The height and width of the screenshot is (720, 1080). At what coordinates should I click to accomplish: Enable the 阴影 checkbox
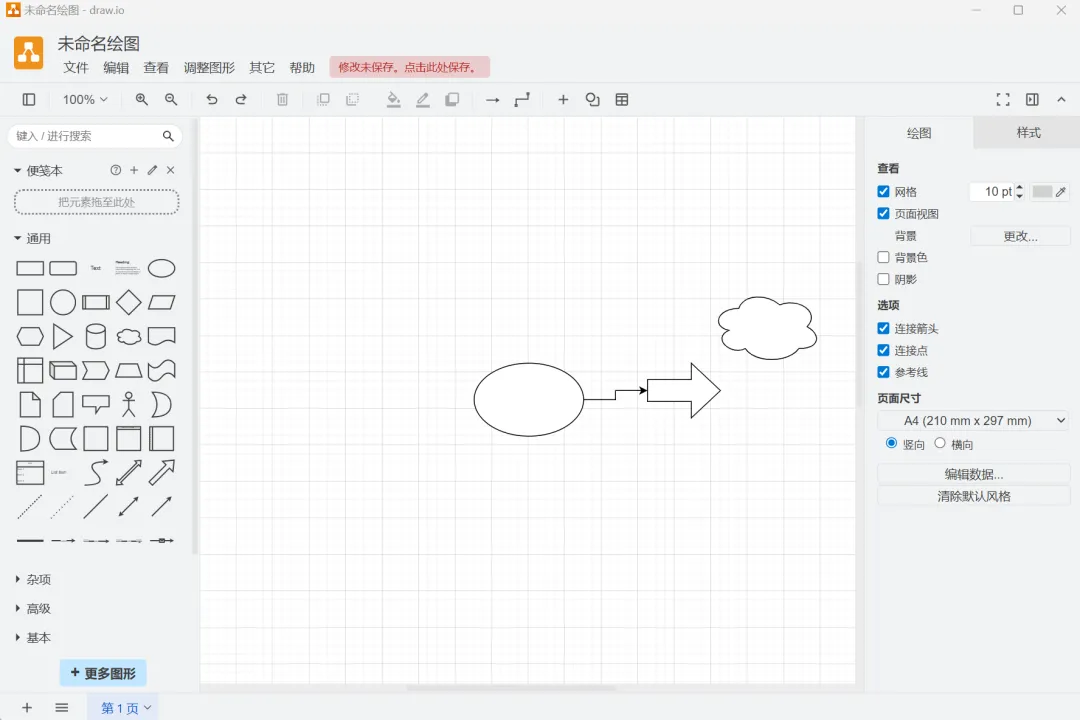884,279
